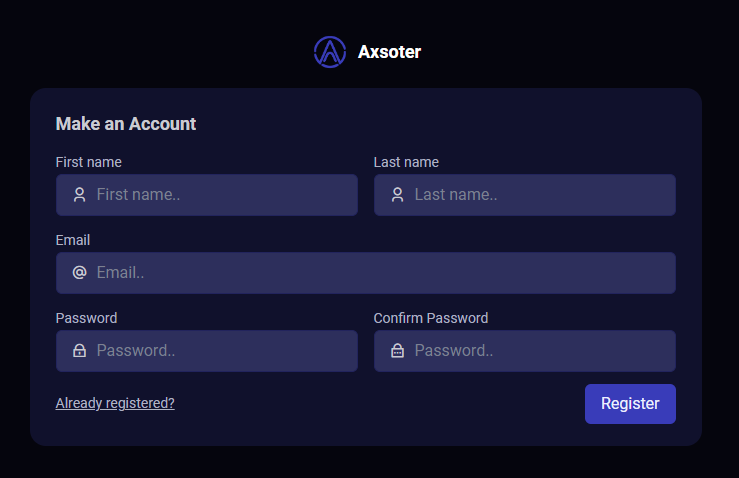Select the Email input box
739x478 pixels.
pyautogui.click(x=366, y=273)
